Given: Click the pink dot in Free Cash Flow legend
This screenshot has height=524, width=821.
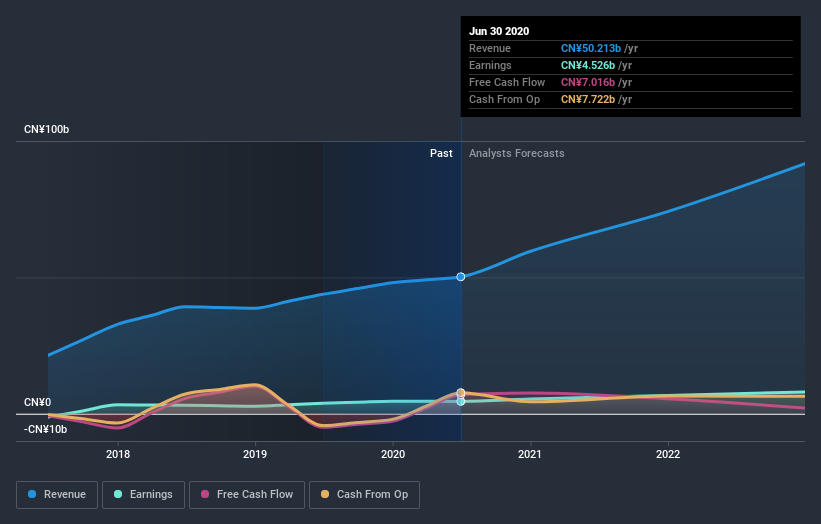Looking at the screenshot, I should tap(205, 494).
